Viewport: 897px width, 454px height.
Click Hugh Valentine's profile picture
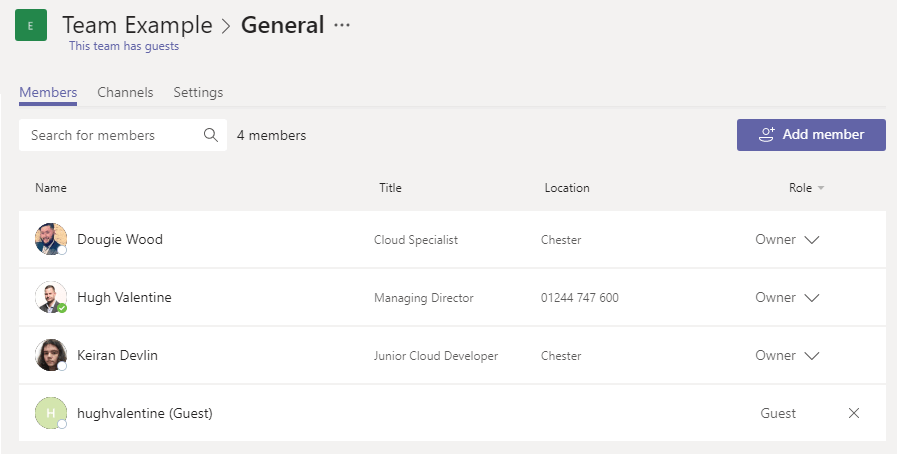(x=51, y=298)
